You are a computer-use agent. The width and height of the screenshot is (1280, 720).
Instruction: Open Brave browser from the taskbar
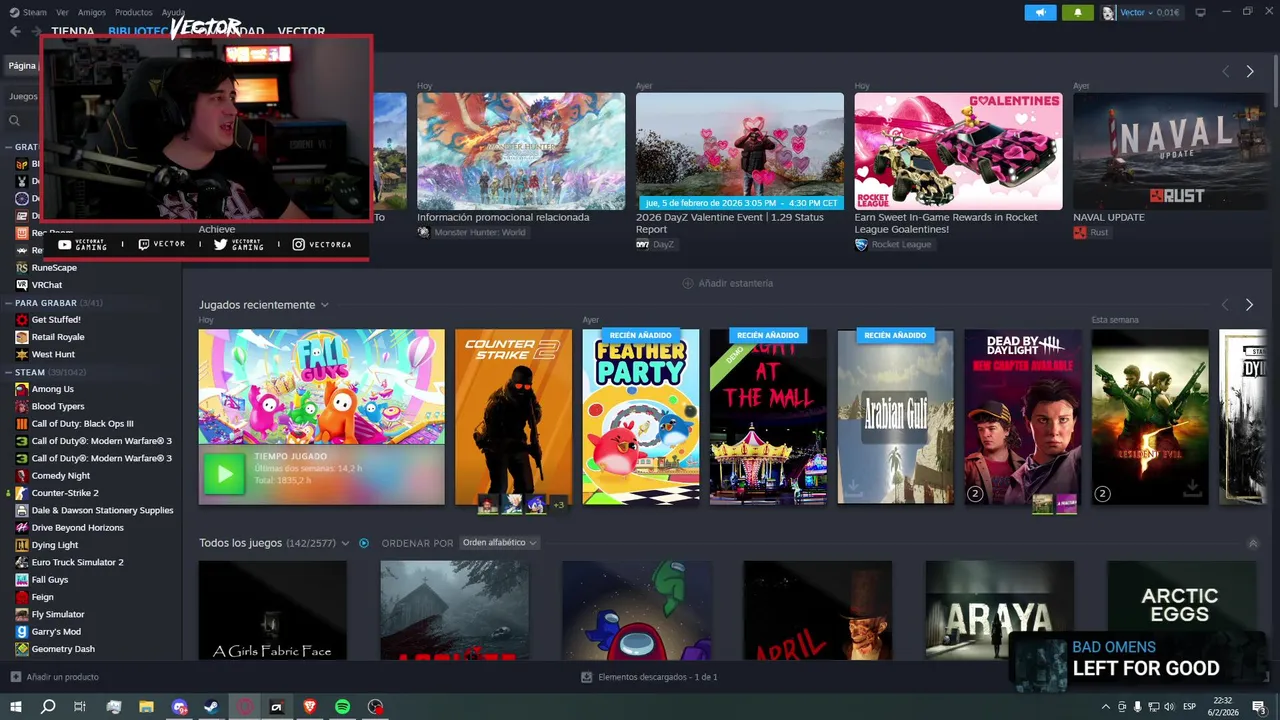tap(309, 707)
